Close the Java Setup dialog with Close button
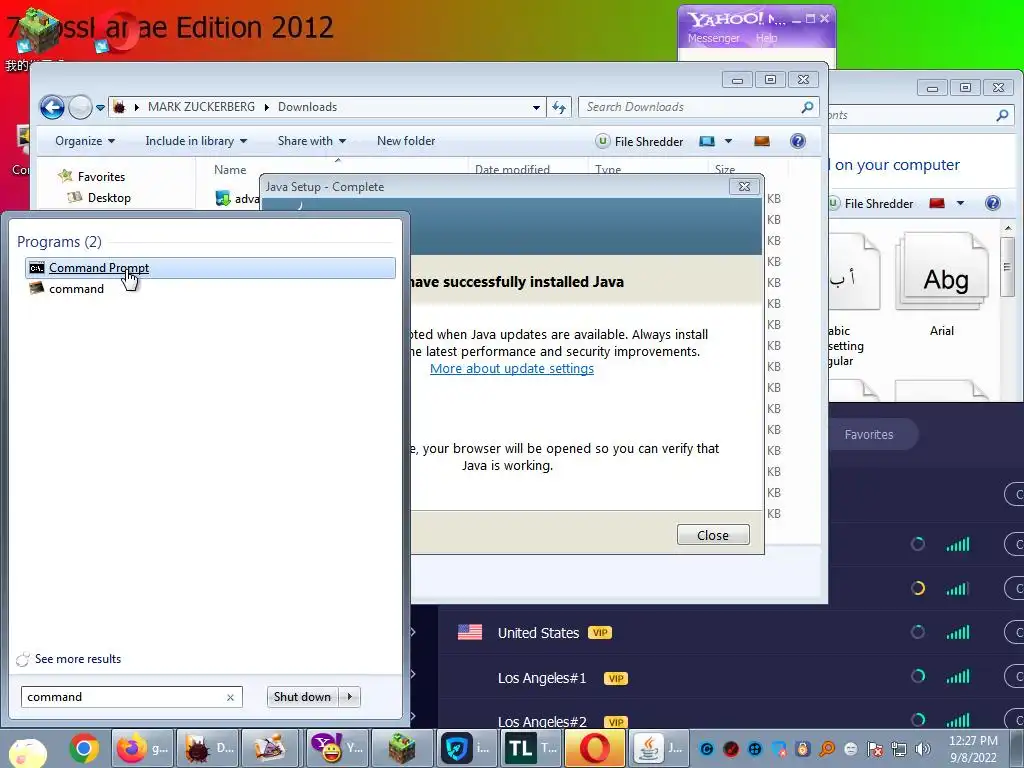This screenshot has height=768, width=1024. (x=713, y=535)
